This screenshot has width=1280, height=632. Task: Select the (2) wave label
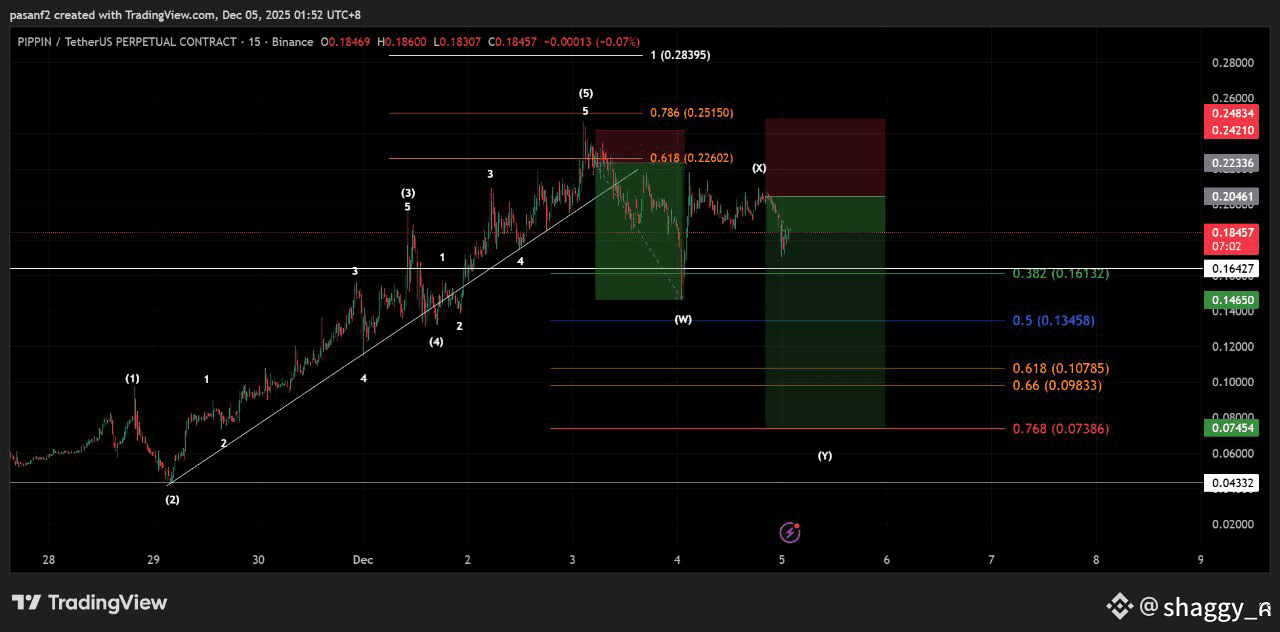click(x=173, y=499)
